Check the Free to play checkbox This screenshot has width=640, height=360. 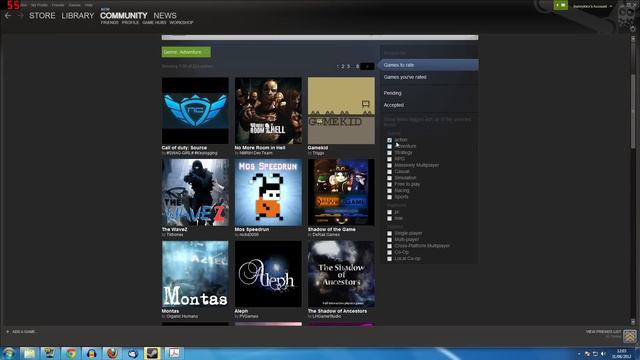(x=389, y=184)
